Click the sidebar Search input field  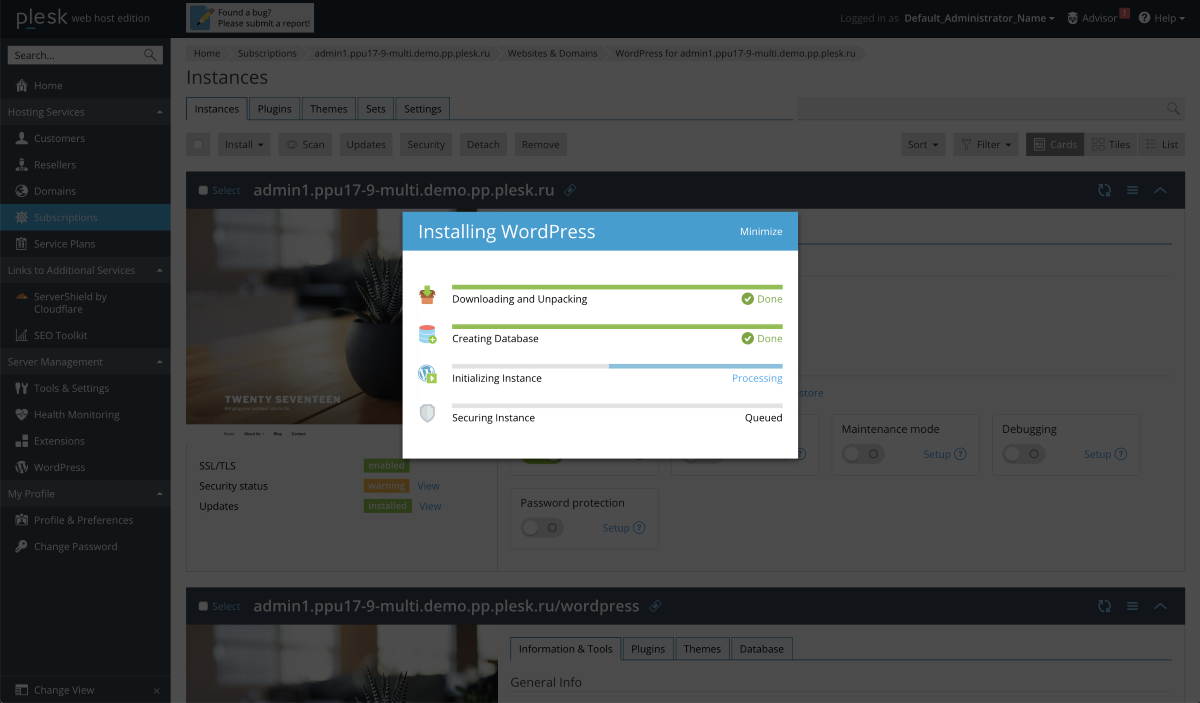point(76,55)
